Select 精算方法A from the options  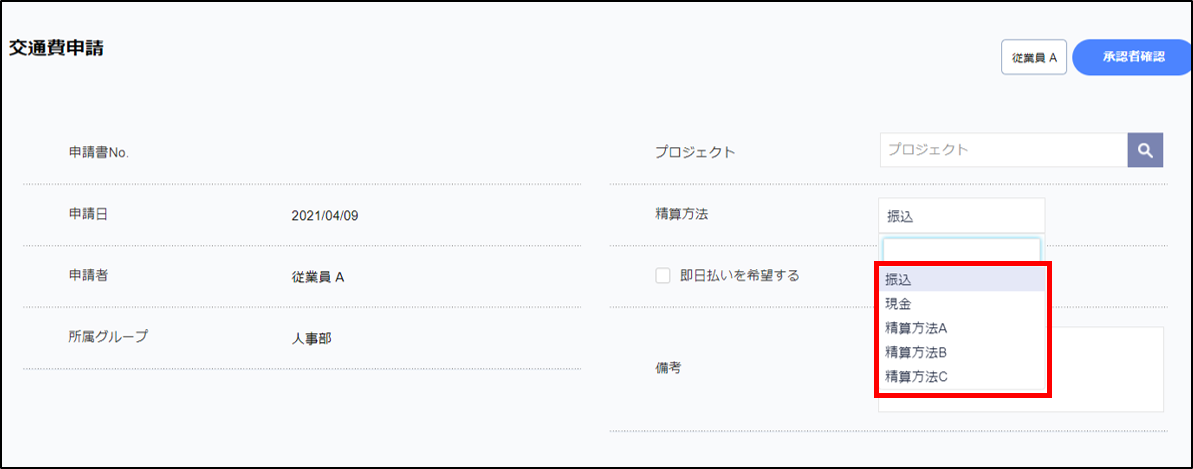click(x=962, y=328)
